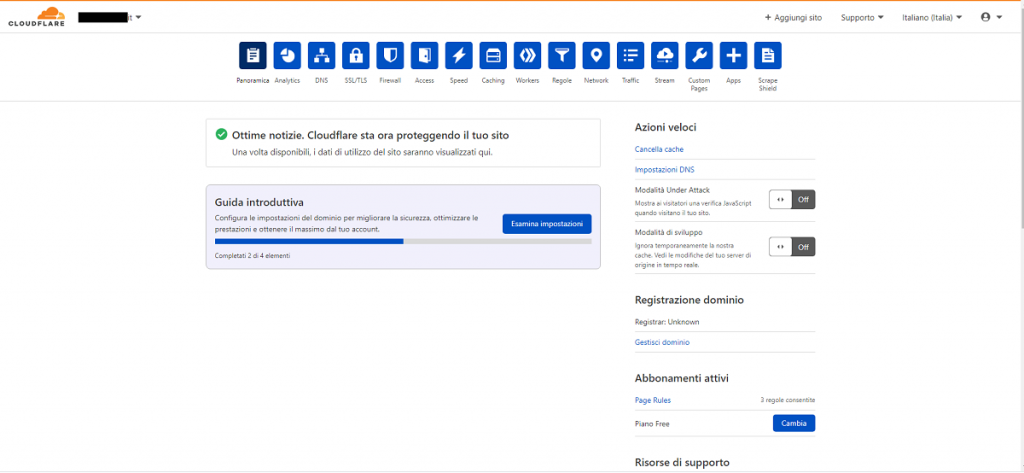Image resolution: width=1024 pixels, height=473 pixels.
Task: Click the Cambia plan button
Action: pos(794,423)
